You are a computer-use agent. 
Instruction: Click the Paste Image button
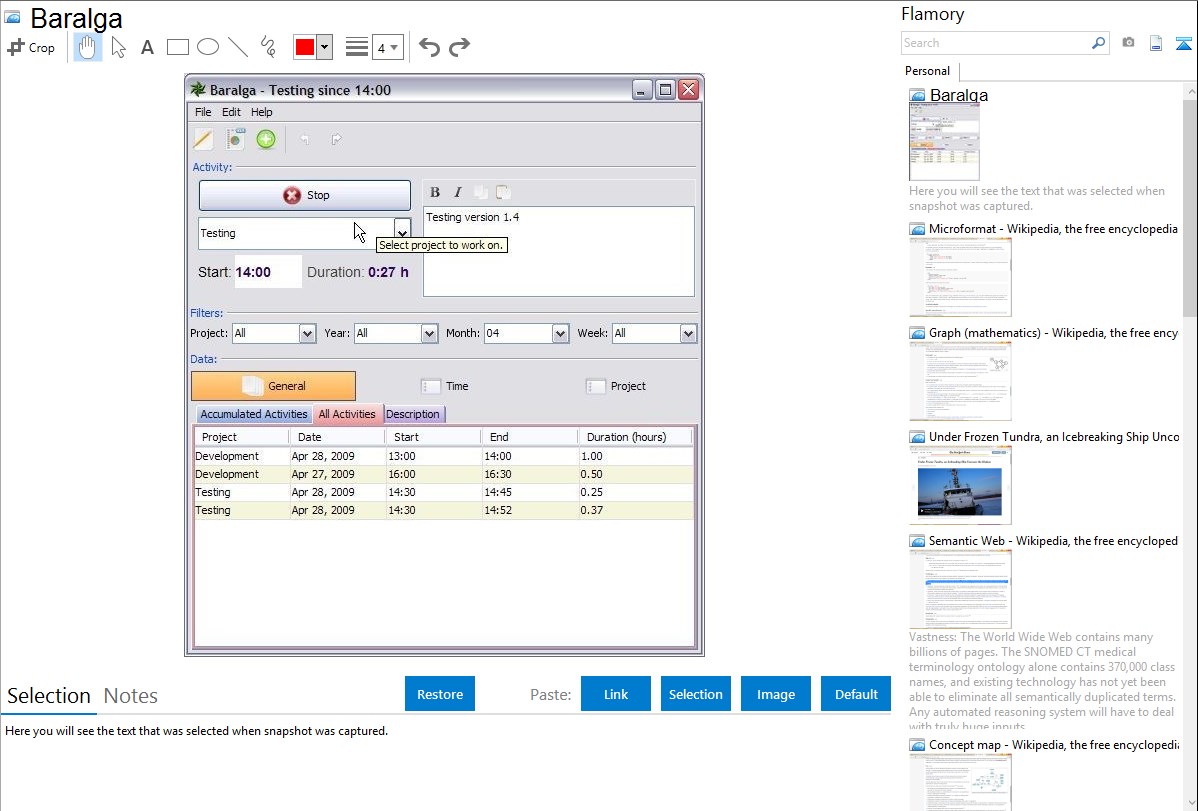(x=775, y=694)
